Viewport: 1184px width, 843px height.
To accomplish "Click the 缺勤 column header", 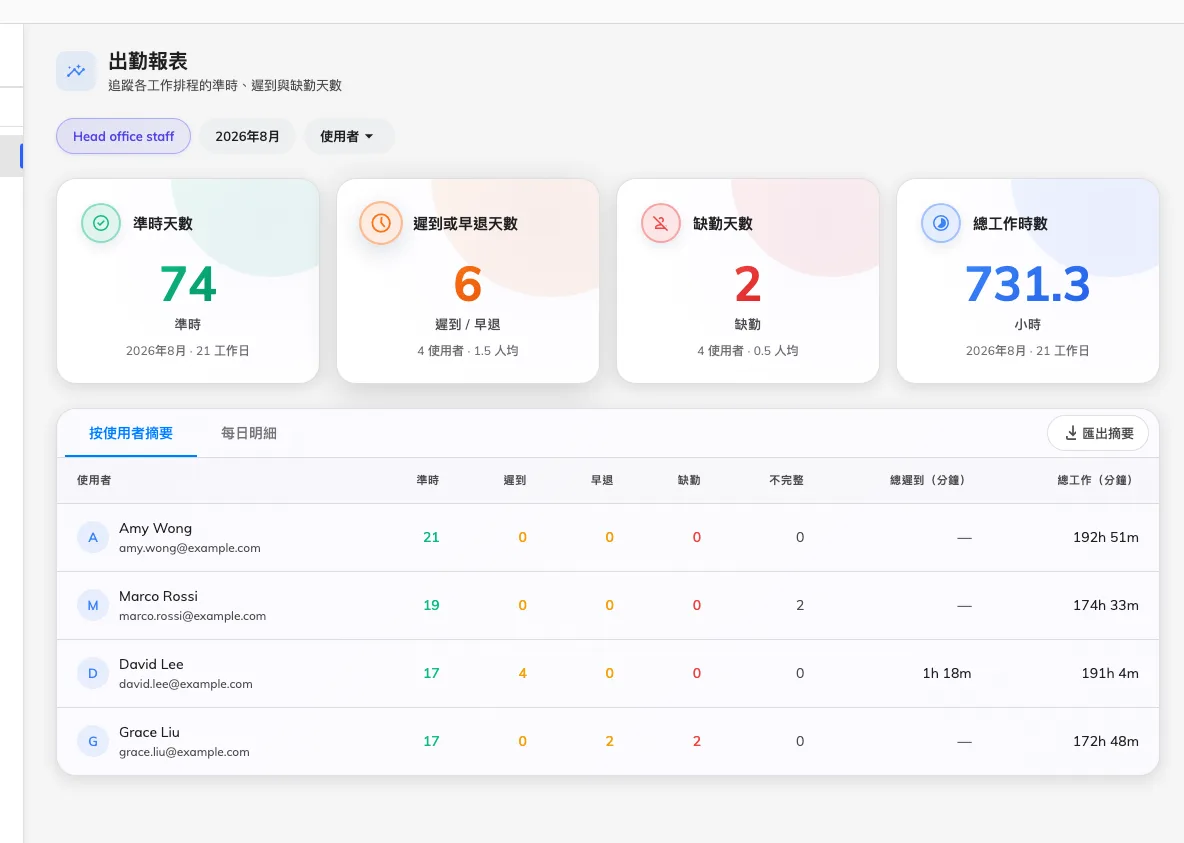I will coord(689,480).
